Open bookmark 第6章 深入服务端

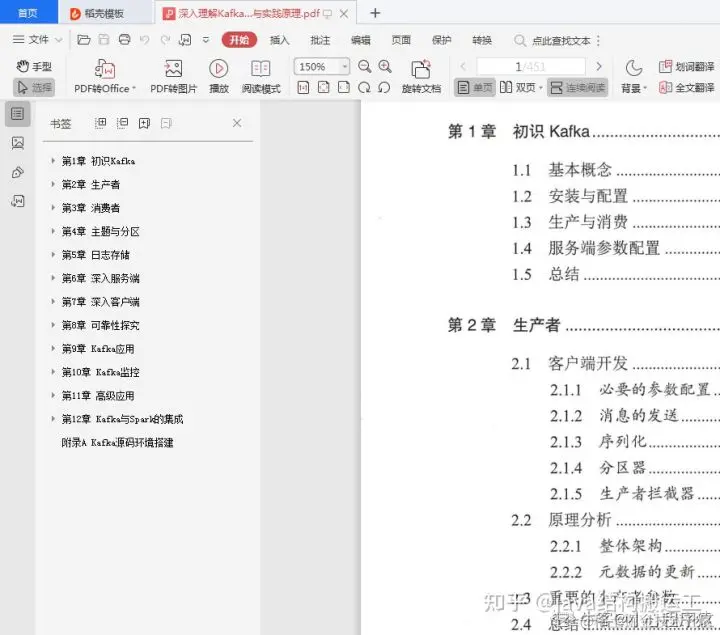coord(101,278)
